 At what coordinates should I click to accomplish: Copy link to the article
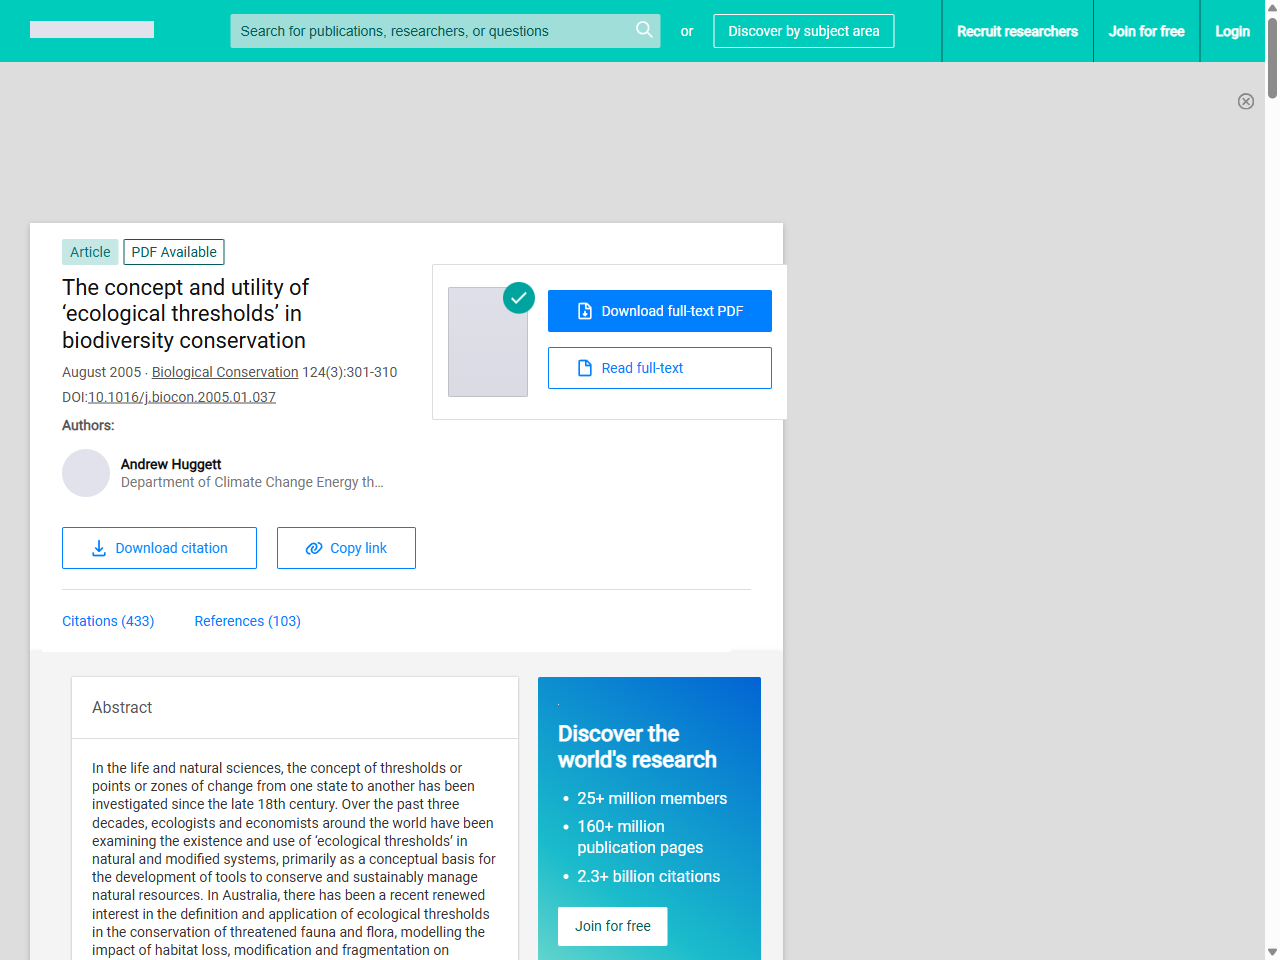pos(346,548)
